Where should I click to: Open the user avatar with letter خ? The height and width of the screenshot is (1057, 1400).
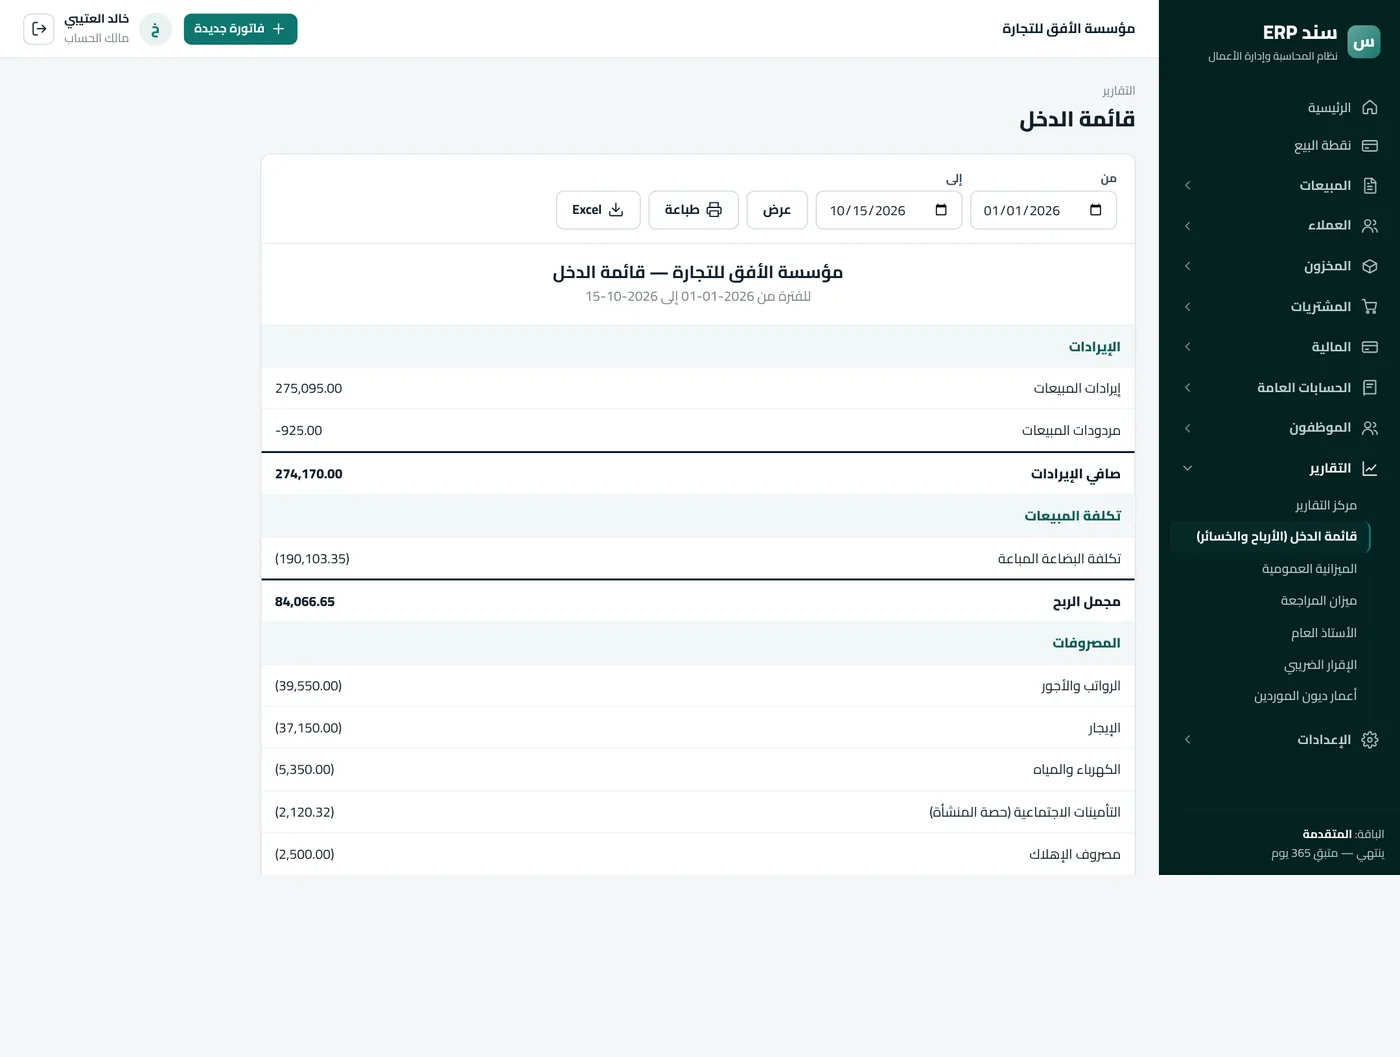[155, 29]
